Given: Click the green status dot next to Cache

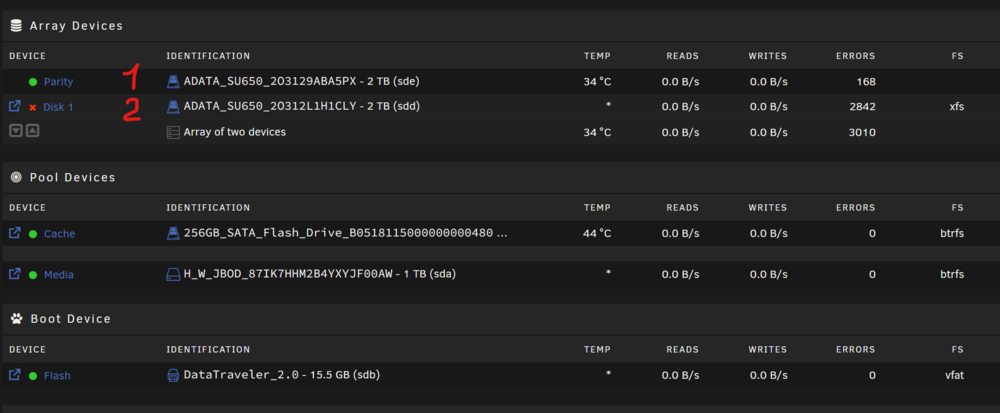Looking at the screenshot, I should tap(33, 234).
